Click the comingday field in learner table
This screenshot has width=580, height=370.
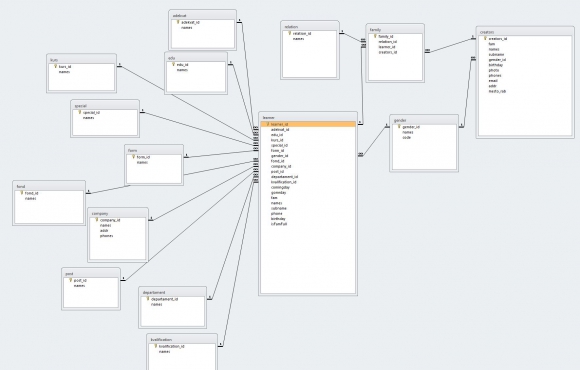click(280, 187)
